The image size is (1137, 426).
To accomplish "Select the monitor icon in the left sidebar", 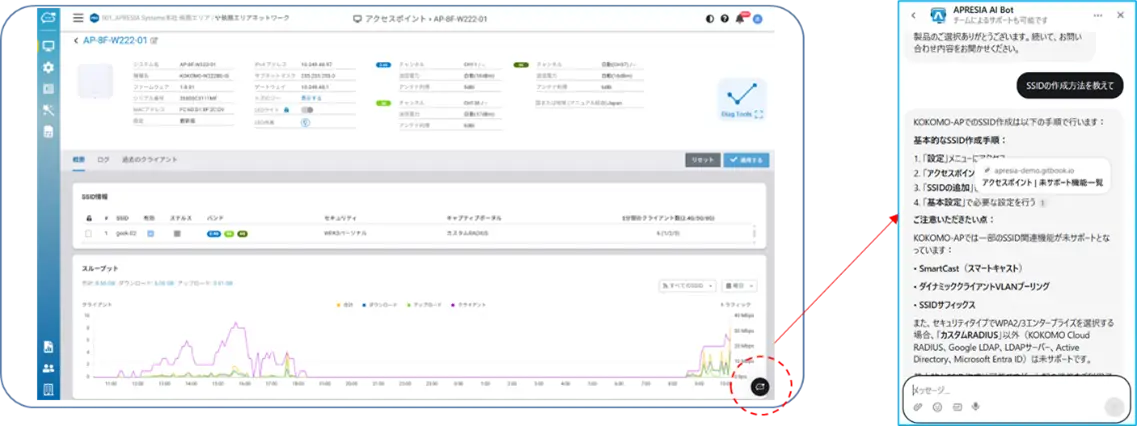I will 48,46.
